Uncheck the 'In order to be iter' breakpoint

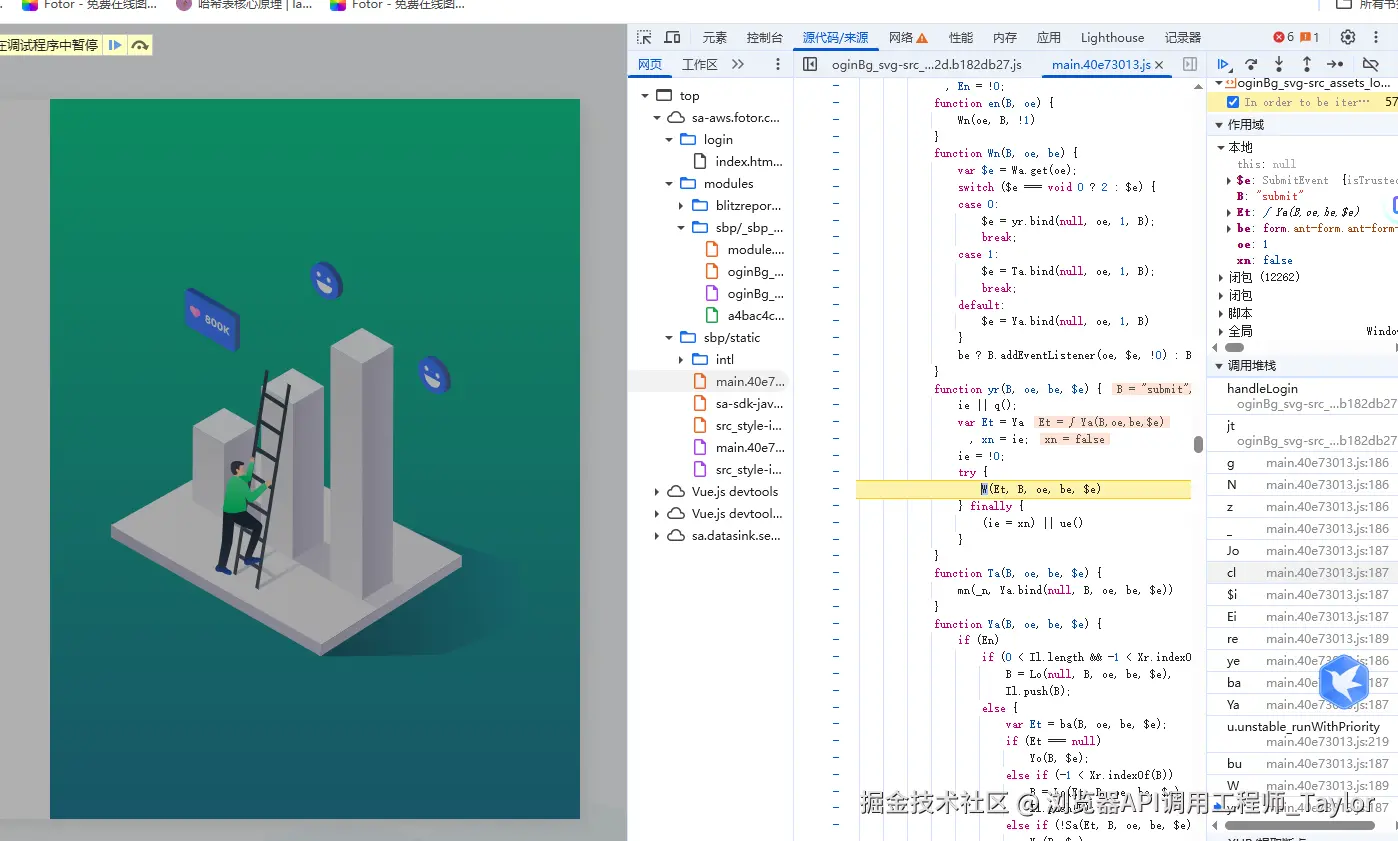[1232, 102]
